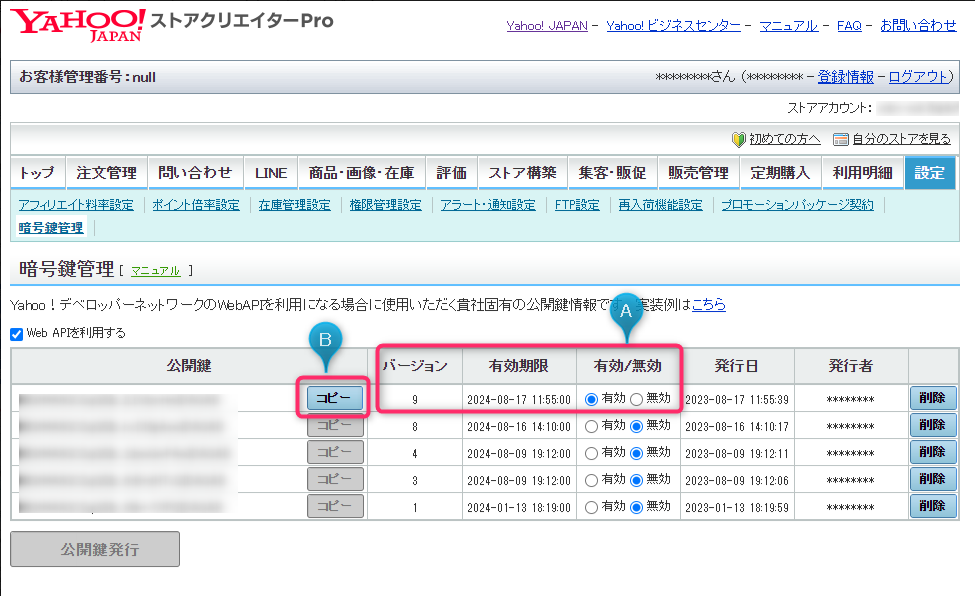Select 無効 radio for version 4
Image resolution: width=975 pixels, height=596 pixels.
[636, 454]
